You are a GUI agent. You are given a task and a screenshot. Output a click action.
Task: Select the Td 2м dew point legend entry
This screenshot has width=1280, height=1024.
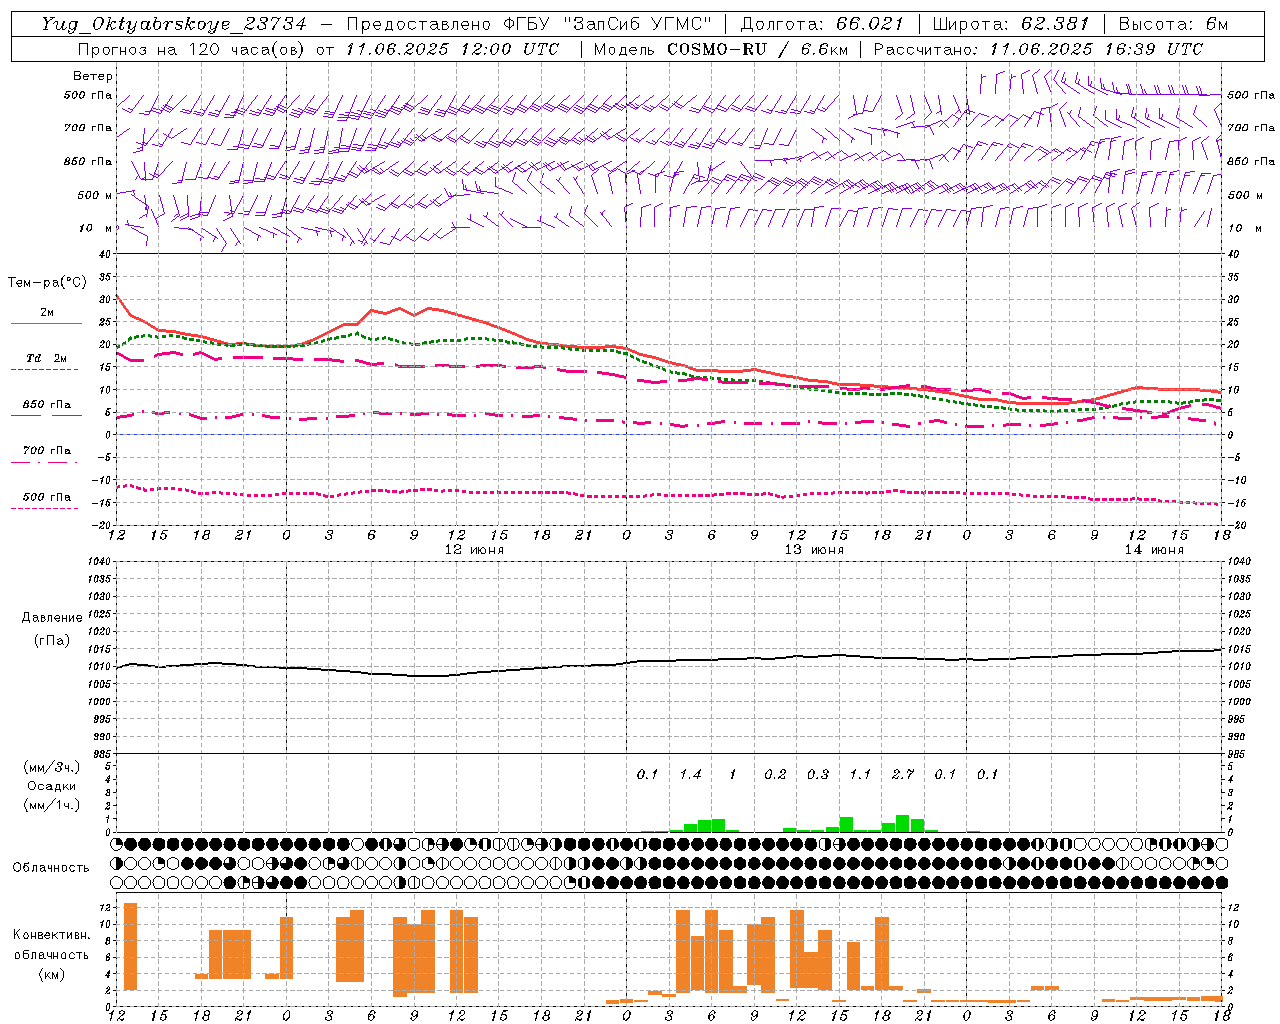coord(47,358)
